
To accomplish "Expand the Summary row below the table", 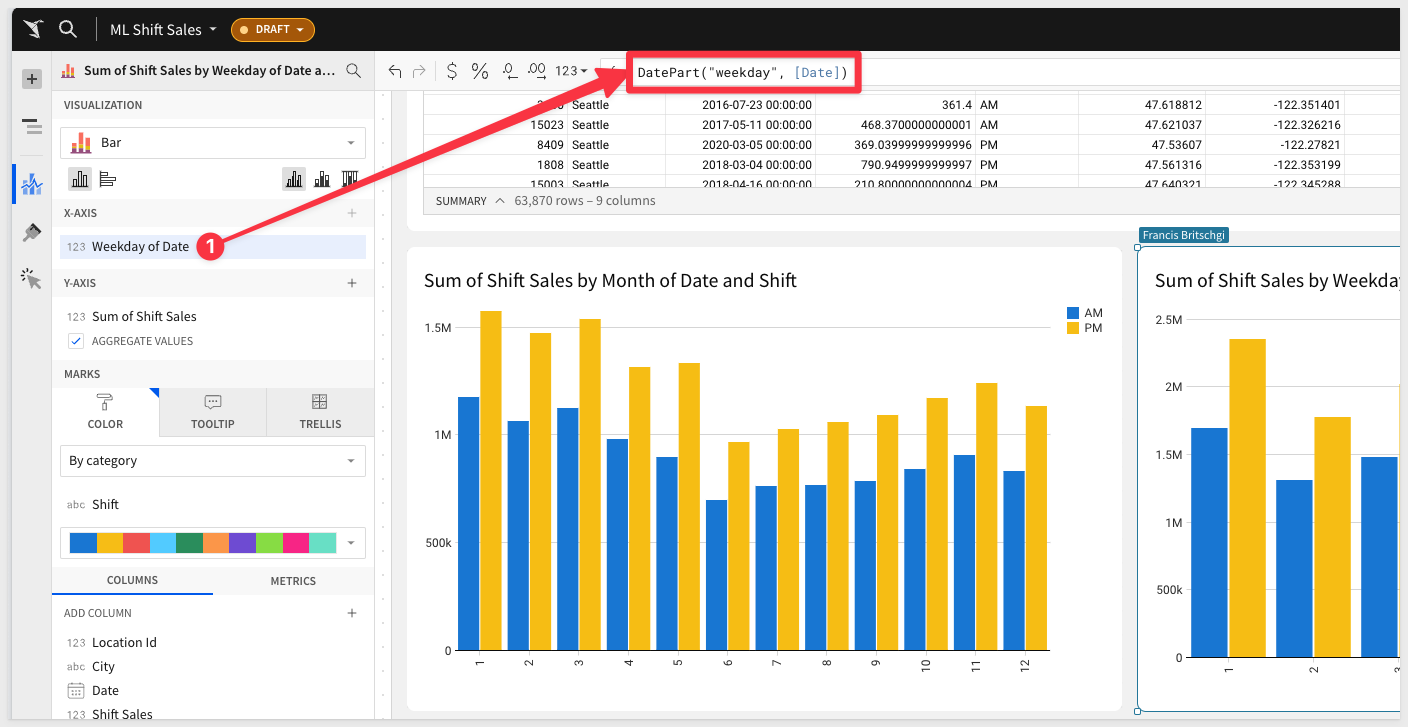I will [498, 201].
